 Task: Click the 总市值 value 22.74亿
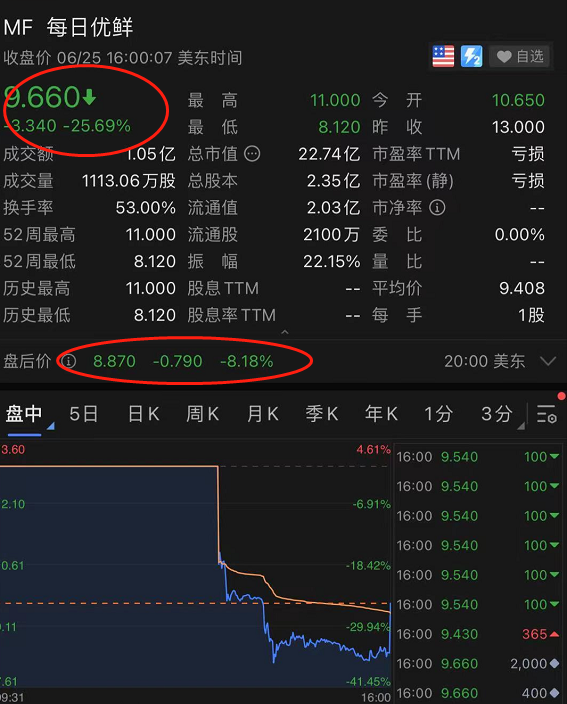coord(330,154)
